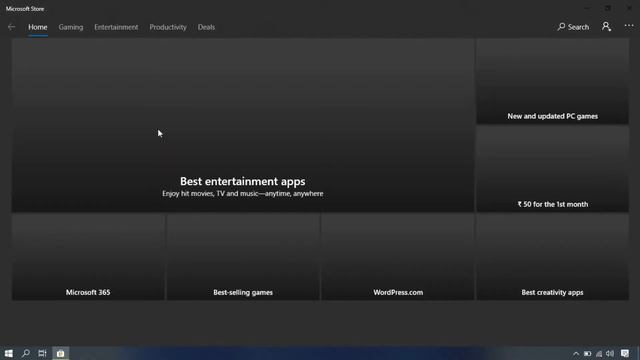Open ₹ 50 for the 1st month tile
The image size is (640, 360).
[x=552, y=169]
